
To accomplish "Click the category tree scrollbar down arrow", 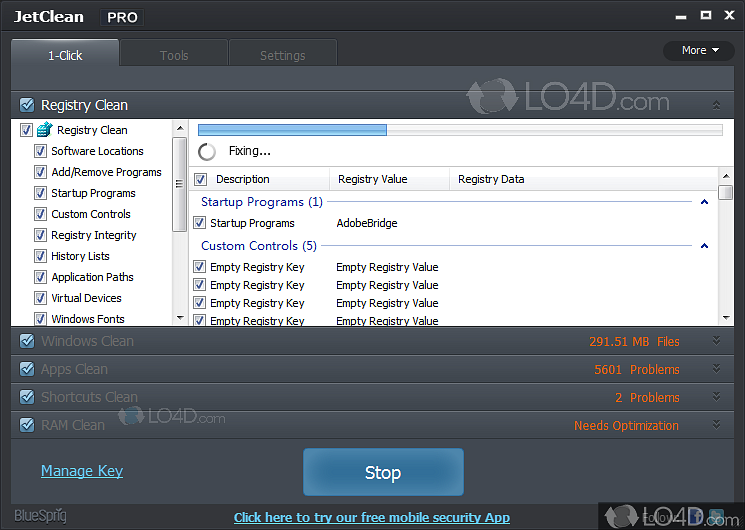I will (x=180, y=318).
